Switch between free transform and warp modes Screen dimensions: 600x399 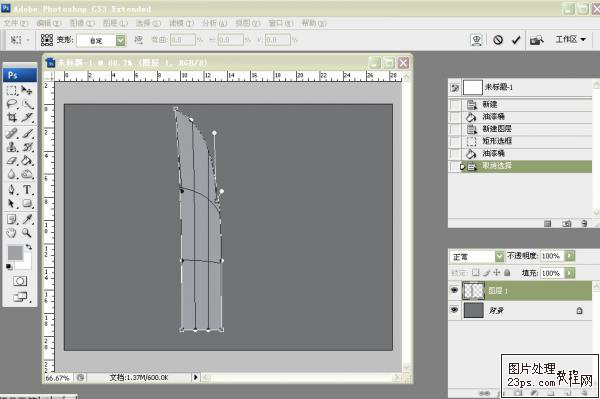coord(477,40)
